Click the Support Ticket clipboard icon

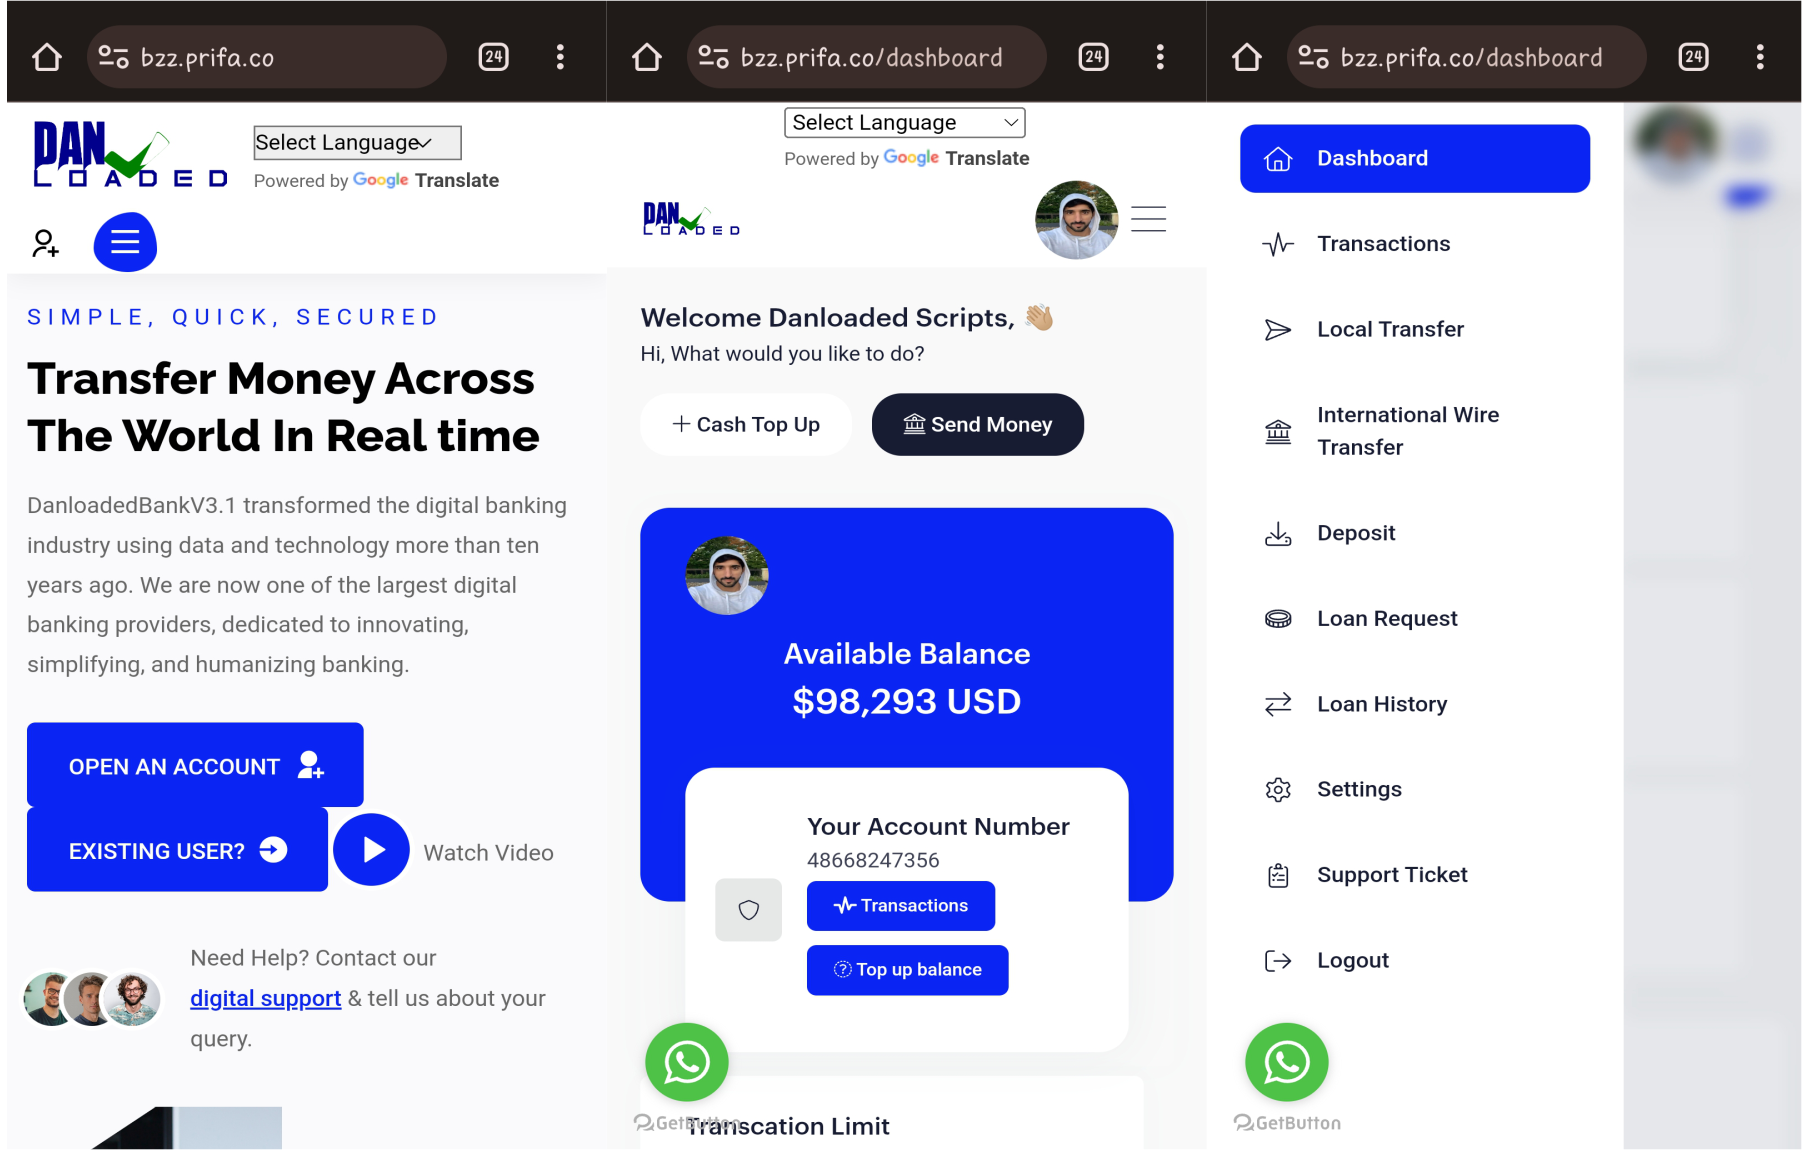[1278, 876]
